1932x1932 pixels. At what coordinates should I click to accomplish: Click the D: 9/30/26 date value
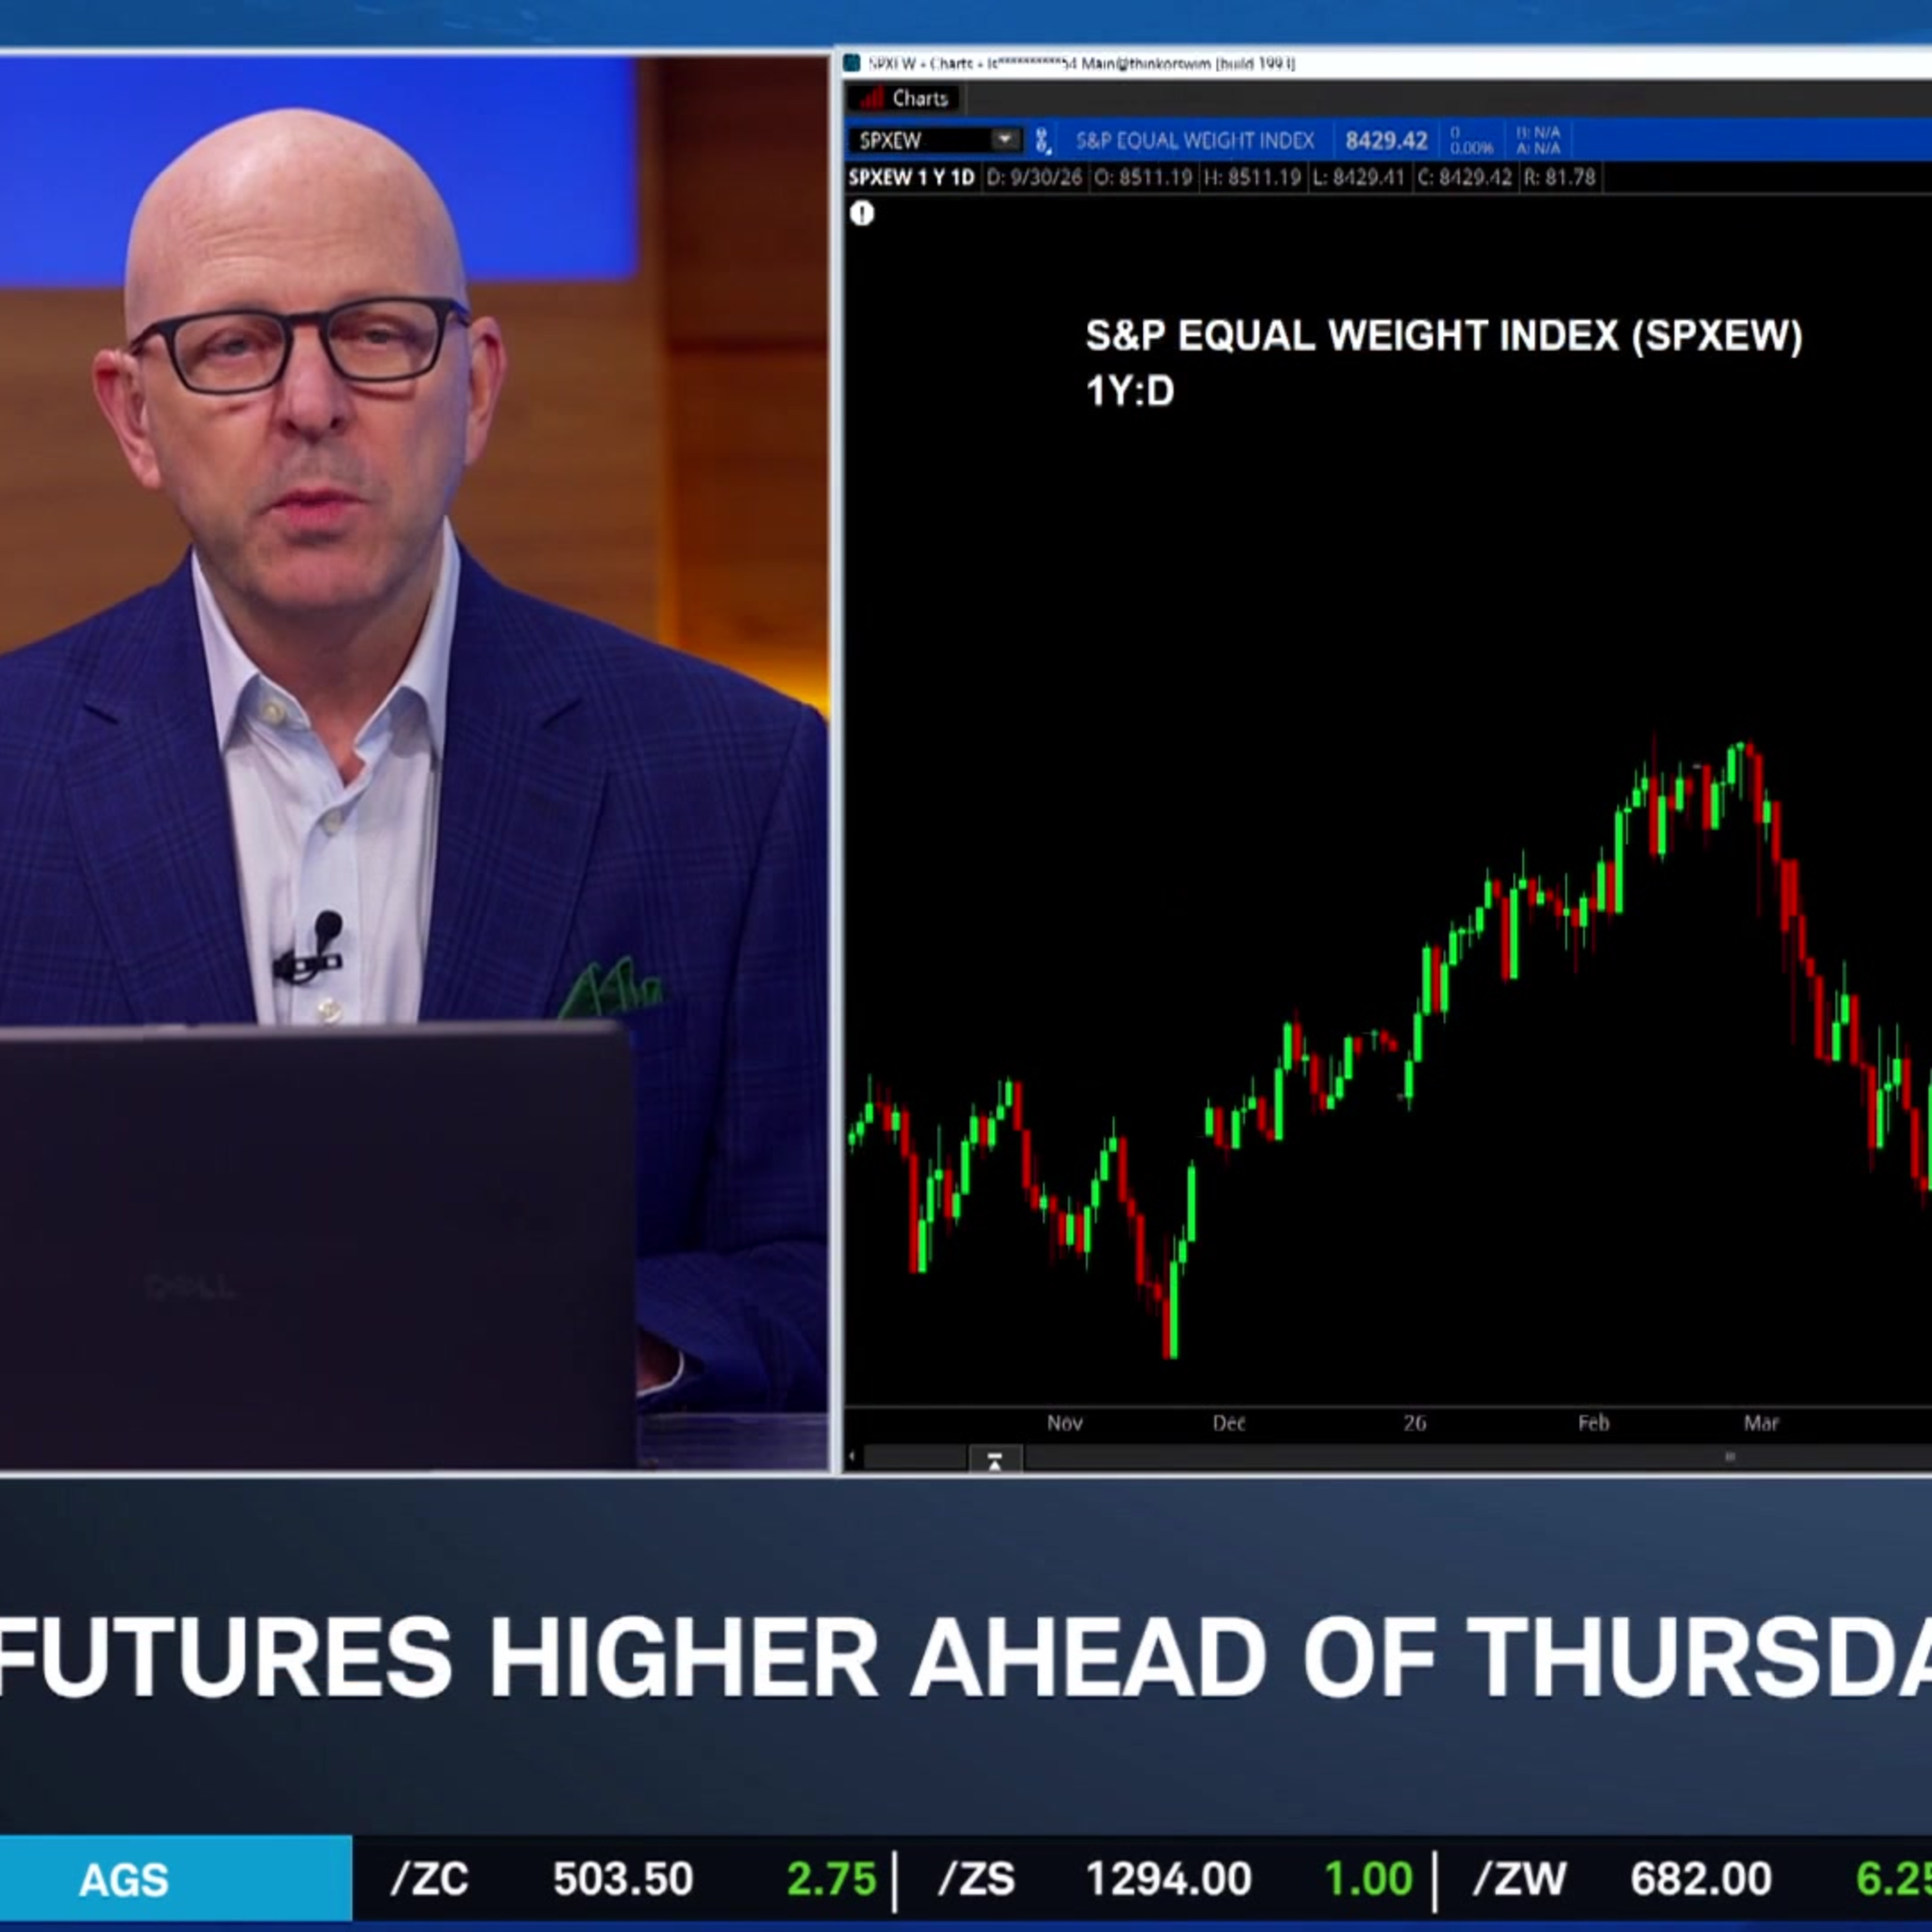1034,178
